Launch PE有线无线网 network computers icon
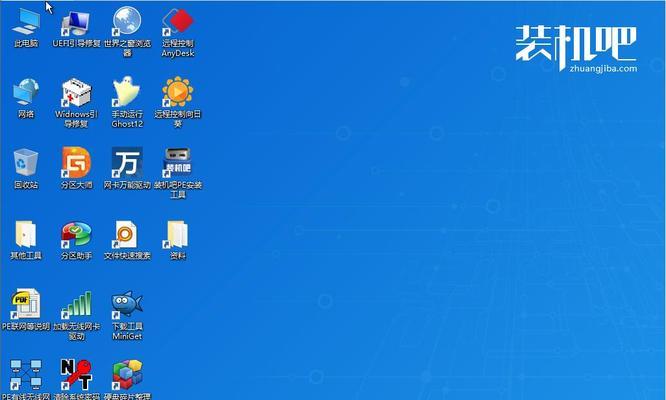Viewport: 666px width, 400px height. (25, 375)
